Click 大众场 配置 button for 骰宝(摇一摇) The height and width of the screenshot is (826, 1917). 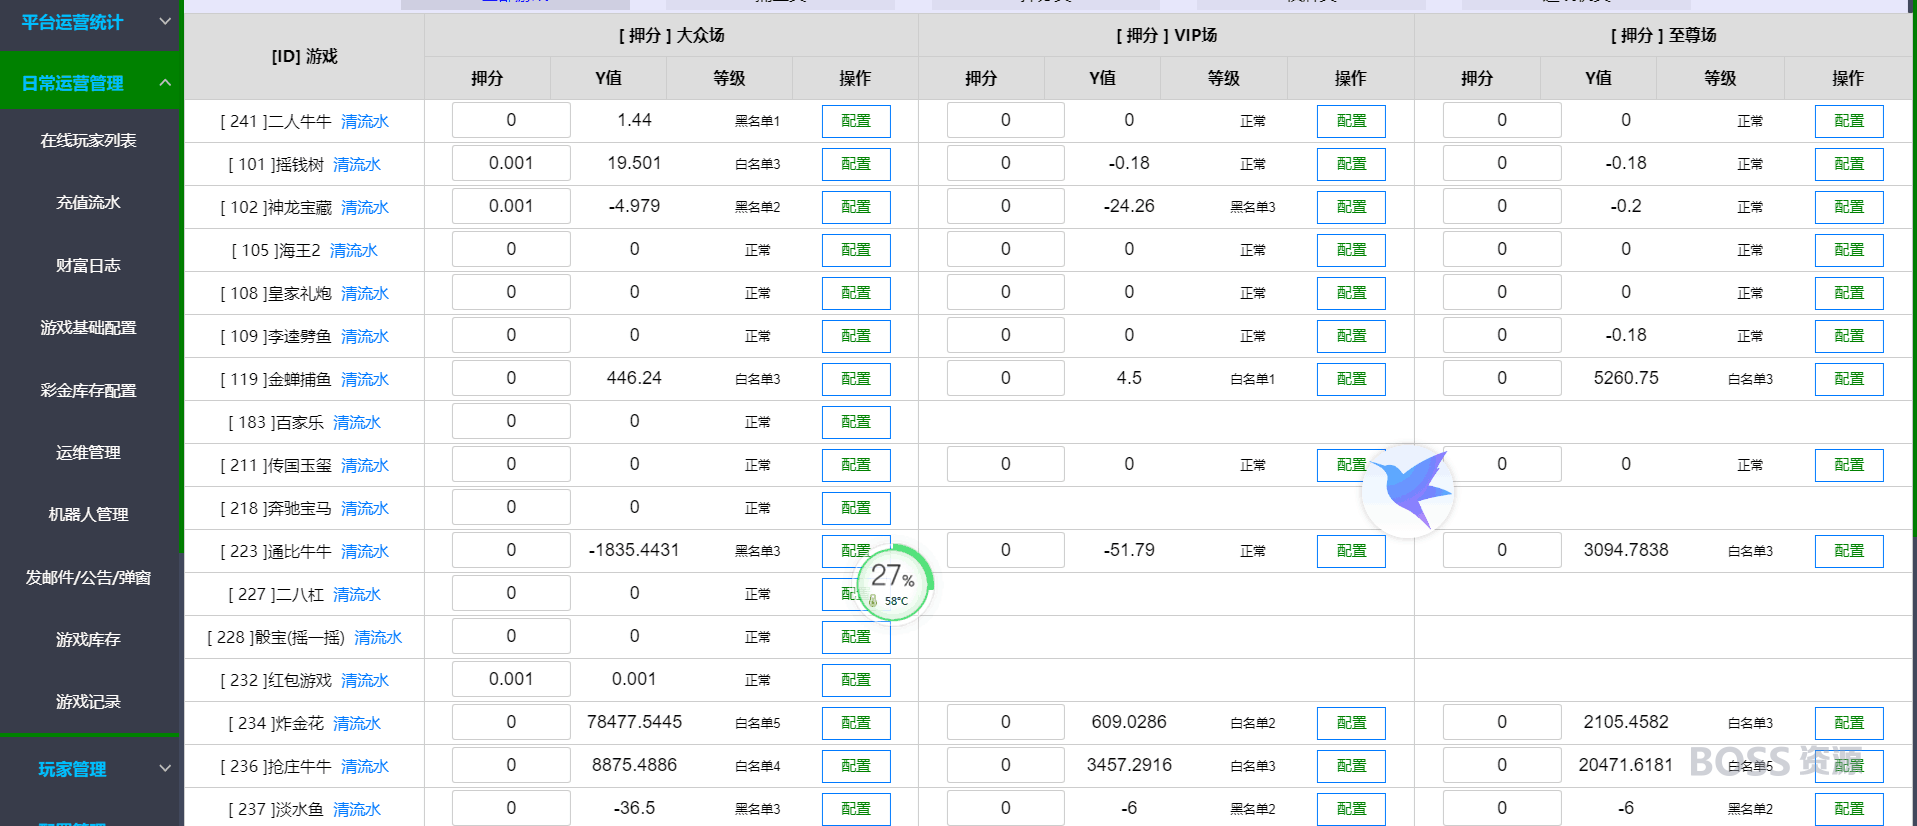click(x=856, y=637)
